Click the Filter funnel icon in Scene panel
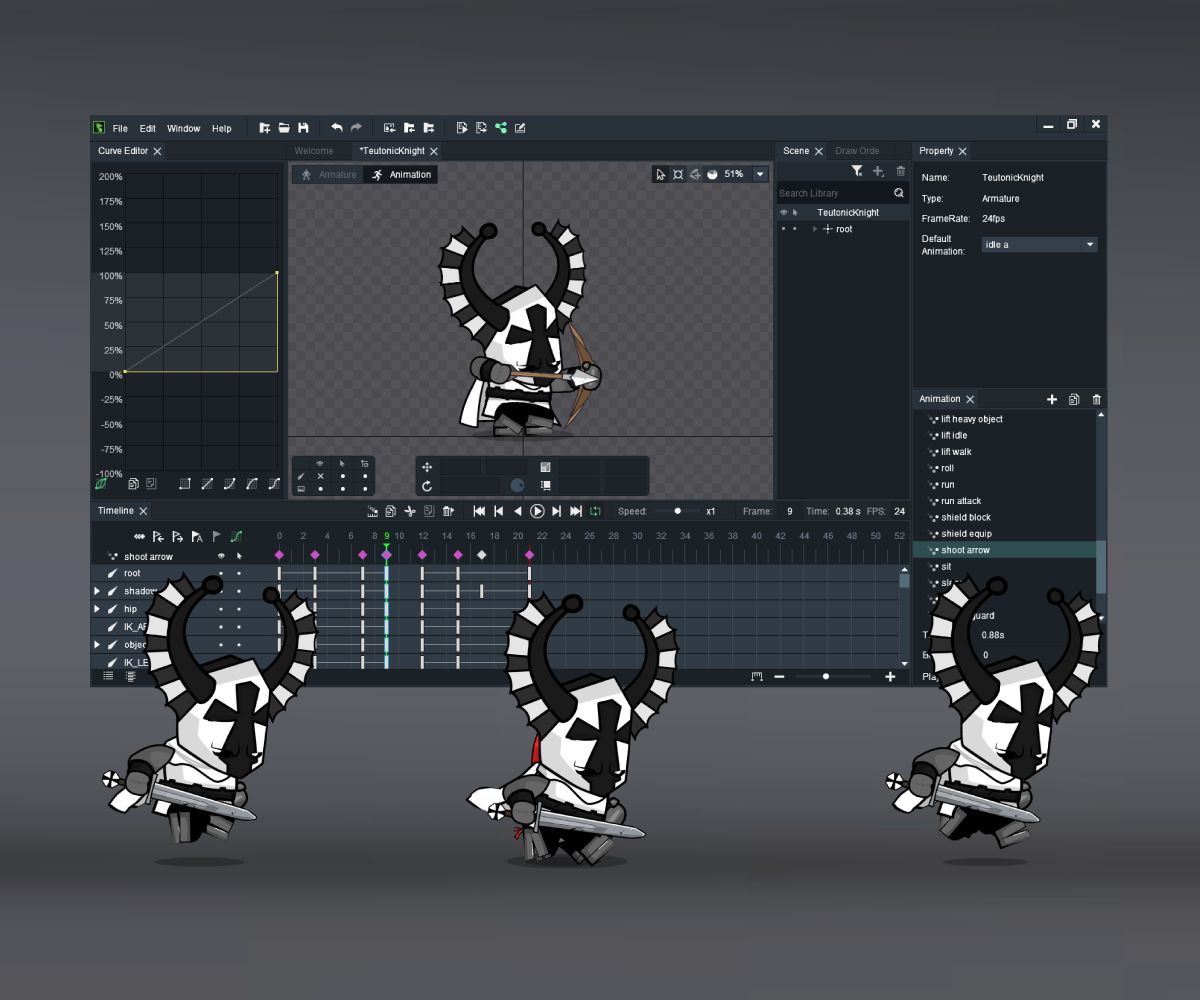Viewport: 1200px width, 1000px height. point(857,172)
